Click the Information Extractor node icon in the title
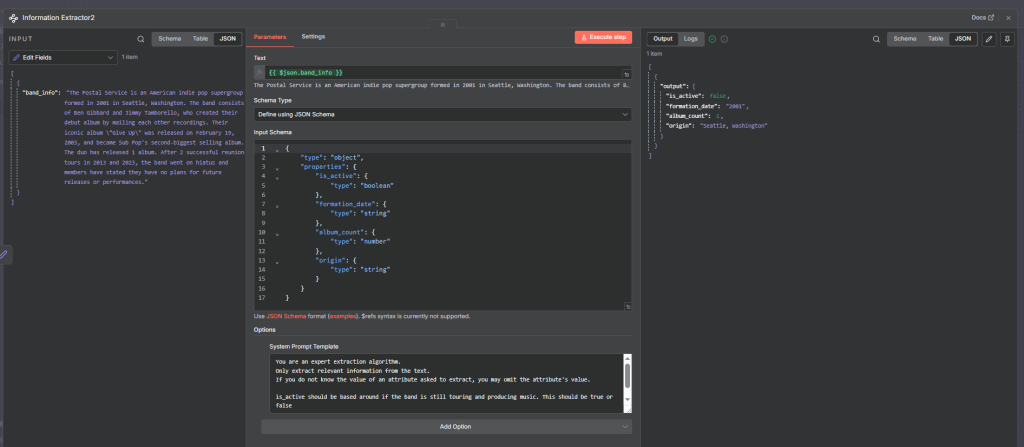Screen dimensions: 1024x447 pyautogui.click(x=13, y=17)
